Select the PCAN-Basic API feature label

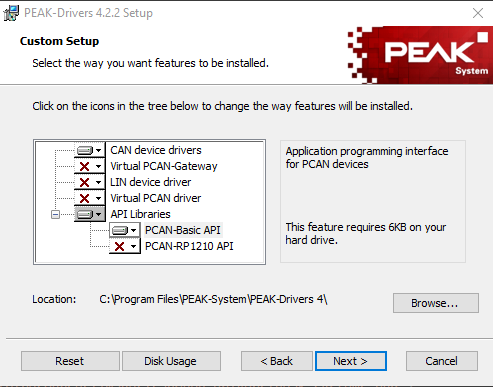(x=183, y=230)
